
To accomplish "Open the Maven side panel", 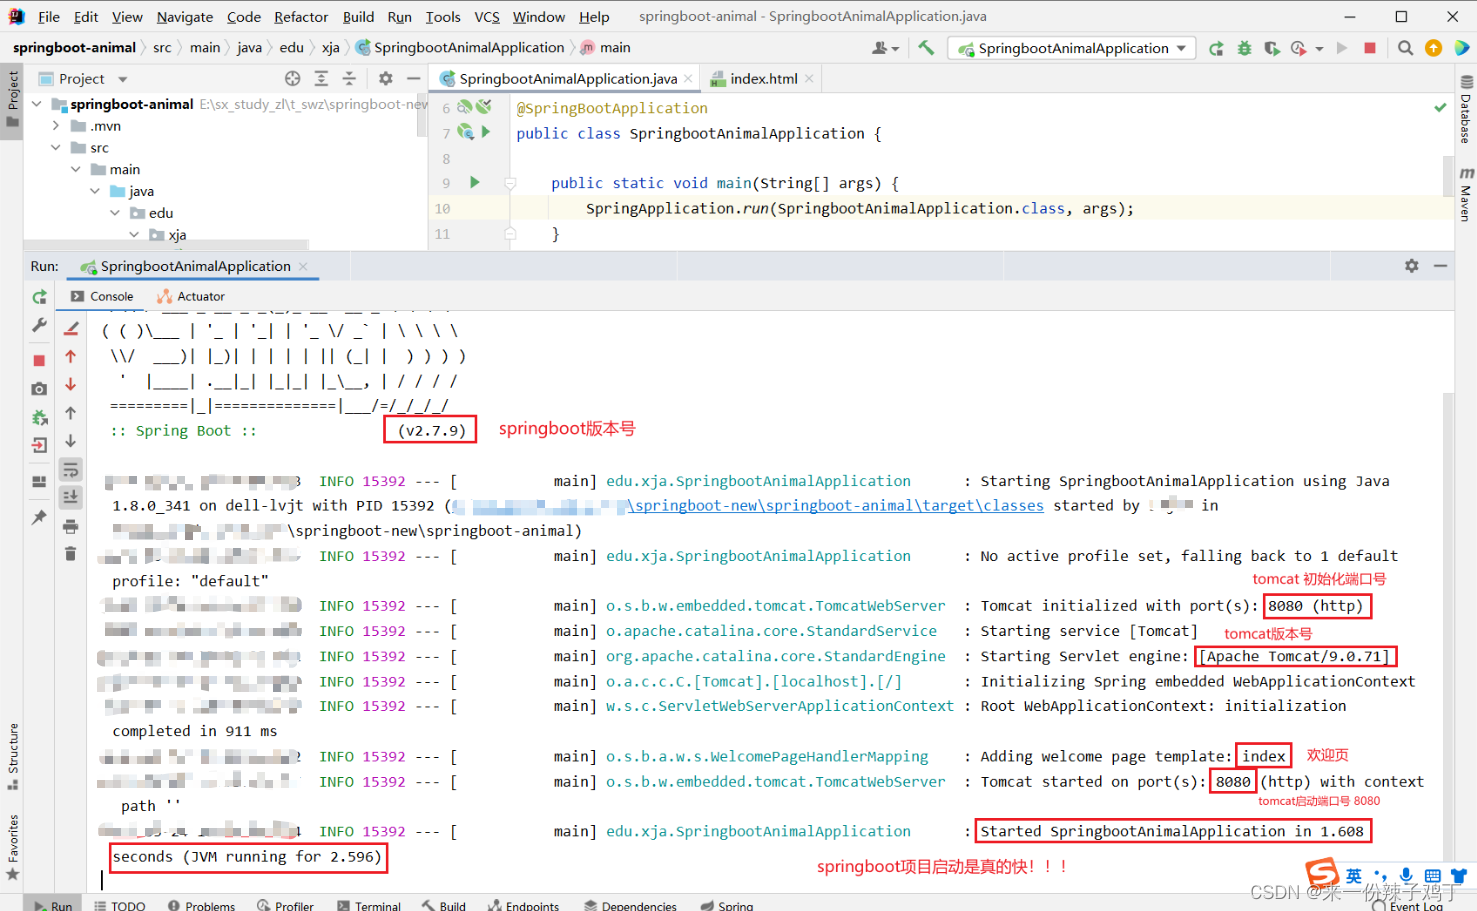I will (x=1466, y=196).
